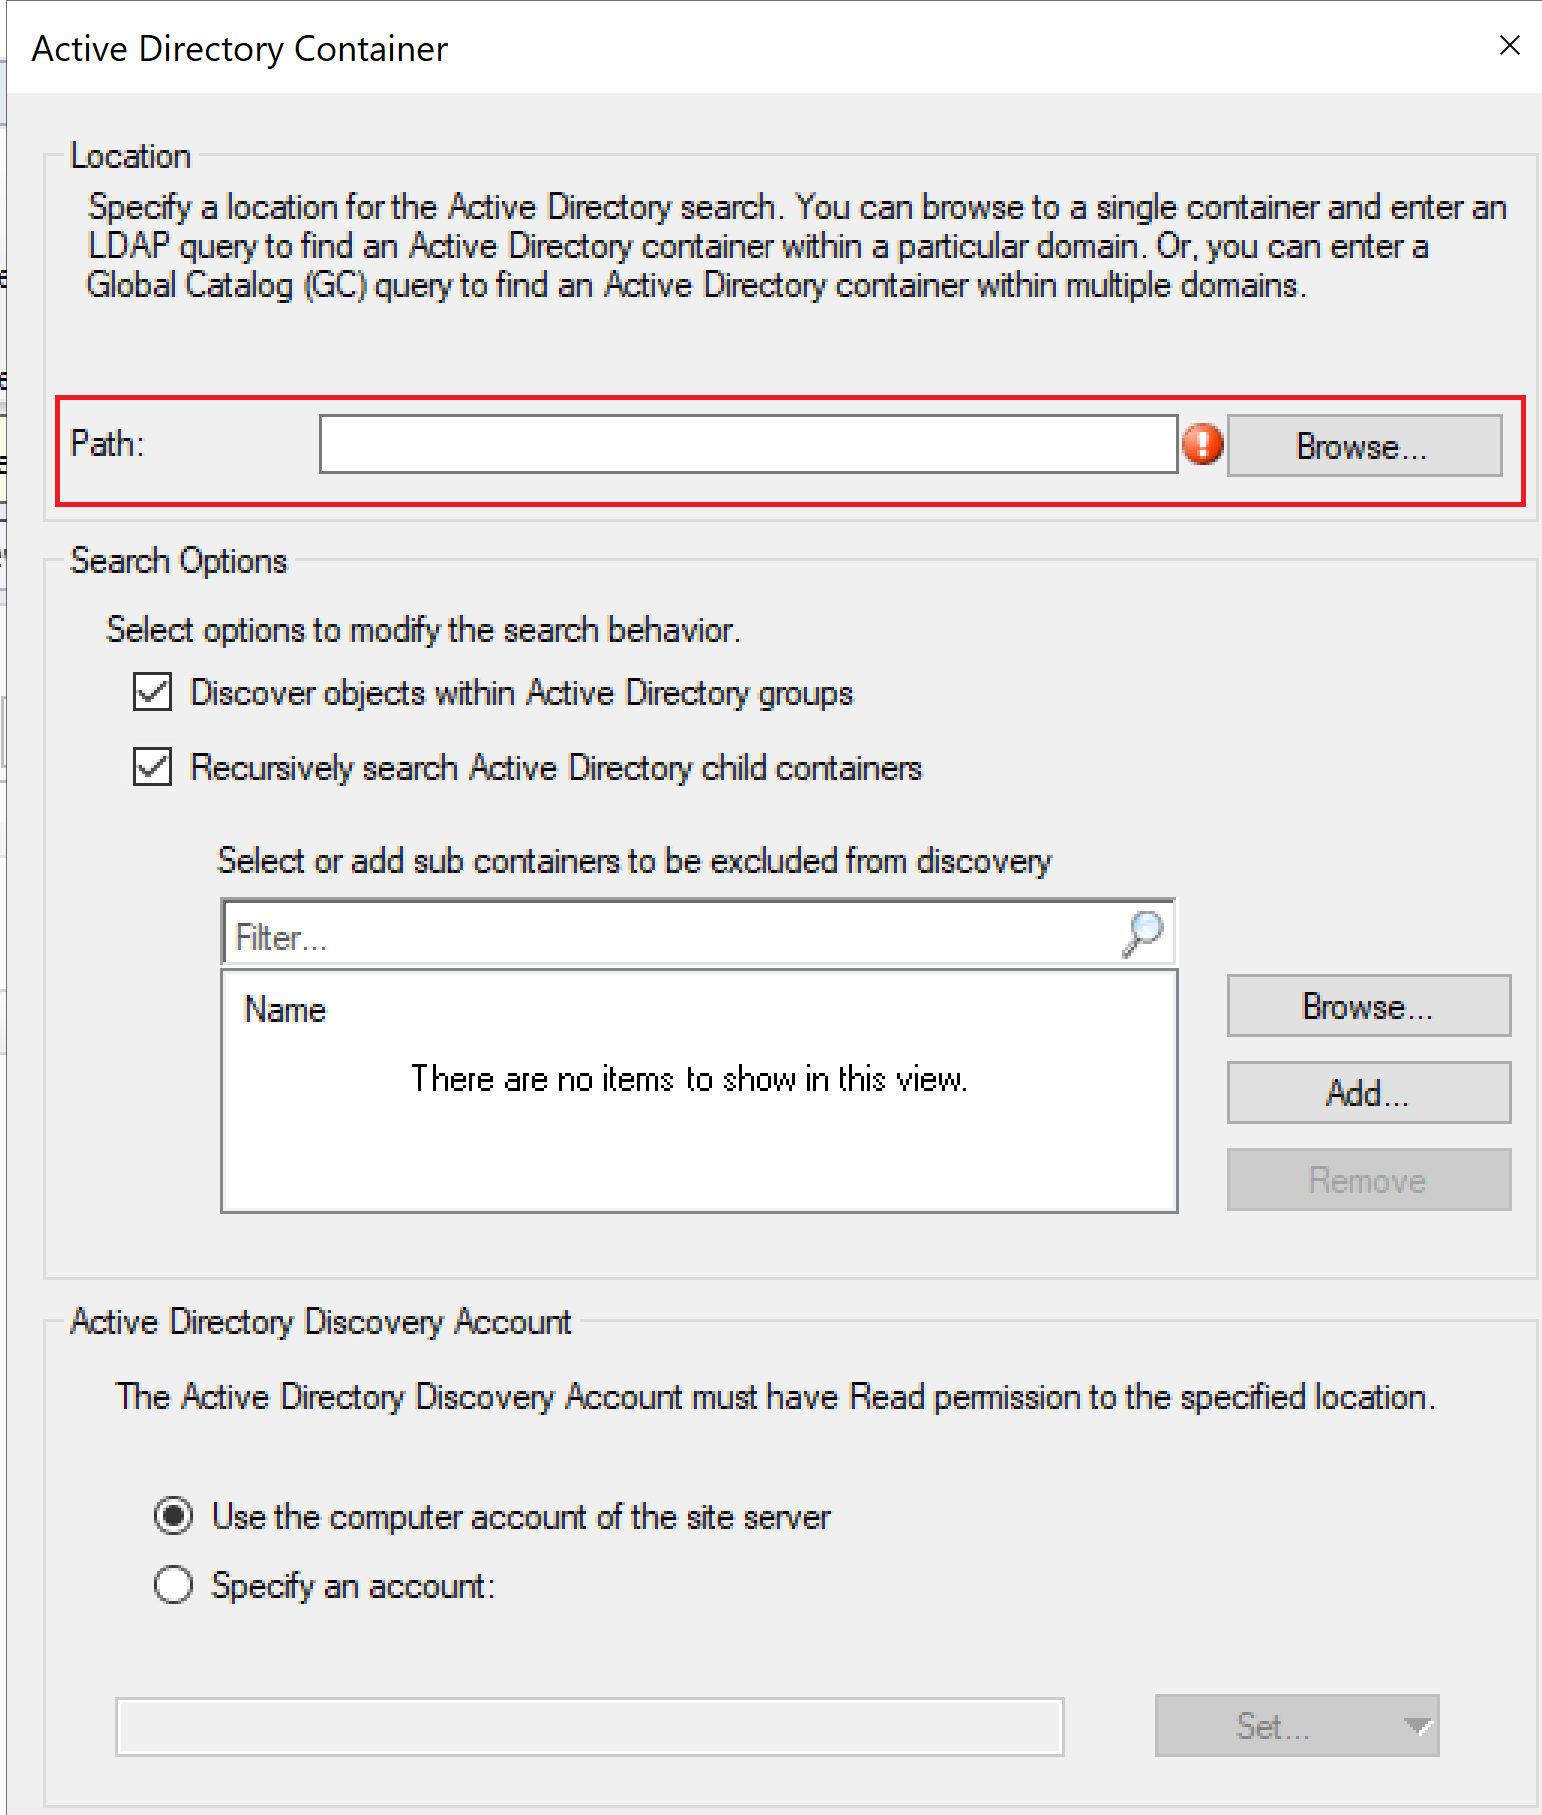Uncheck Recursively search Active Directory child containers
The width and height of the screenshot is (1542, 1815).
(x=153, y=767)
